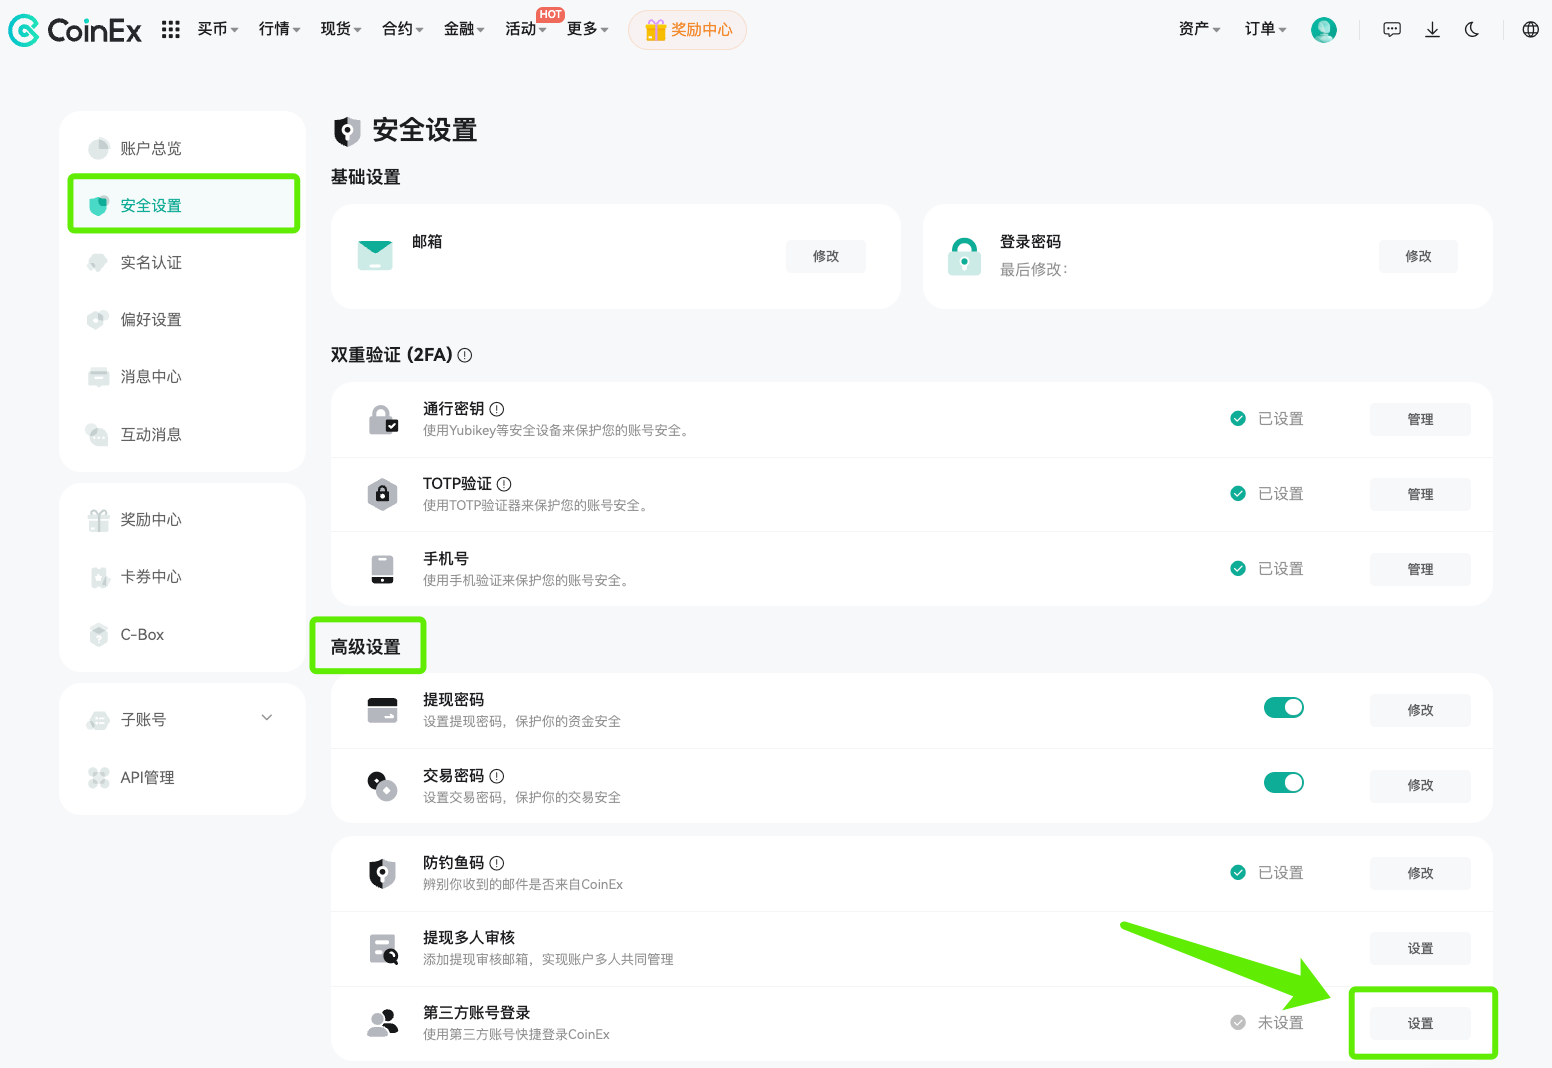Toggle dark mode with the moon icon
Screen dimensions: 1552x1068
click(x=1471, y=29)
